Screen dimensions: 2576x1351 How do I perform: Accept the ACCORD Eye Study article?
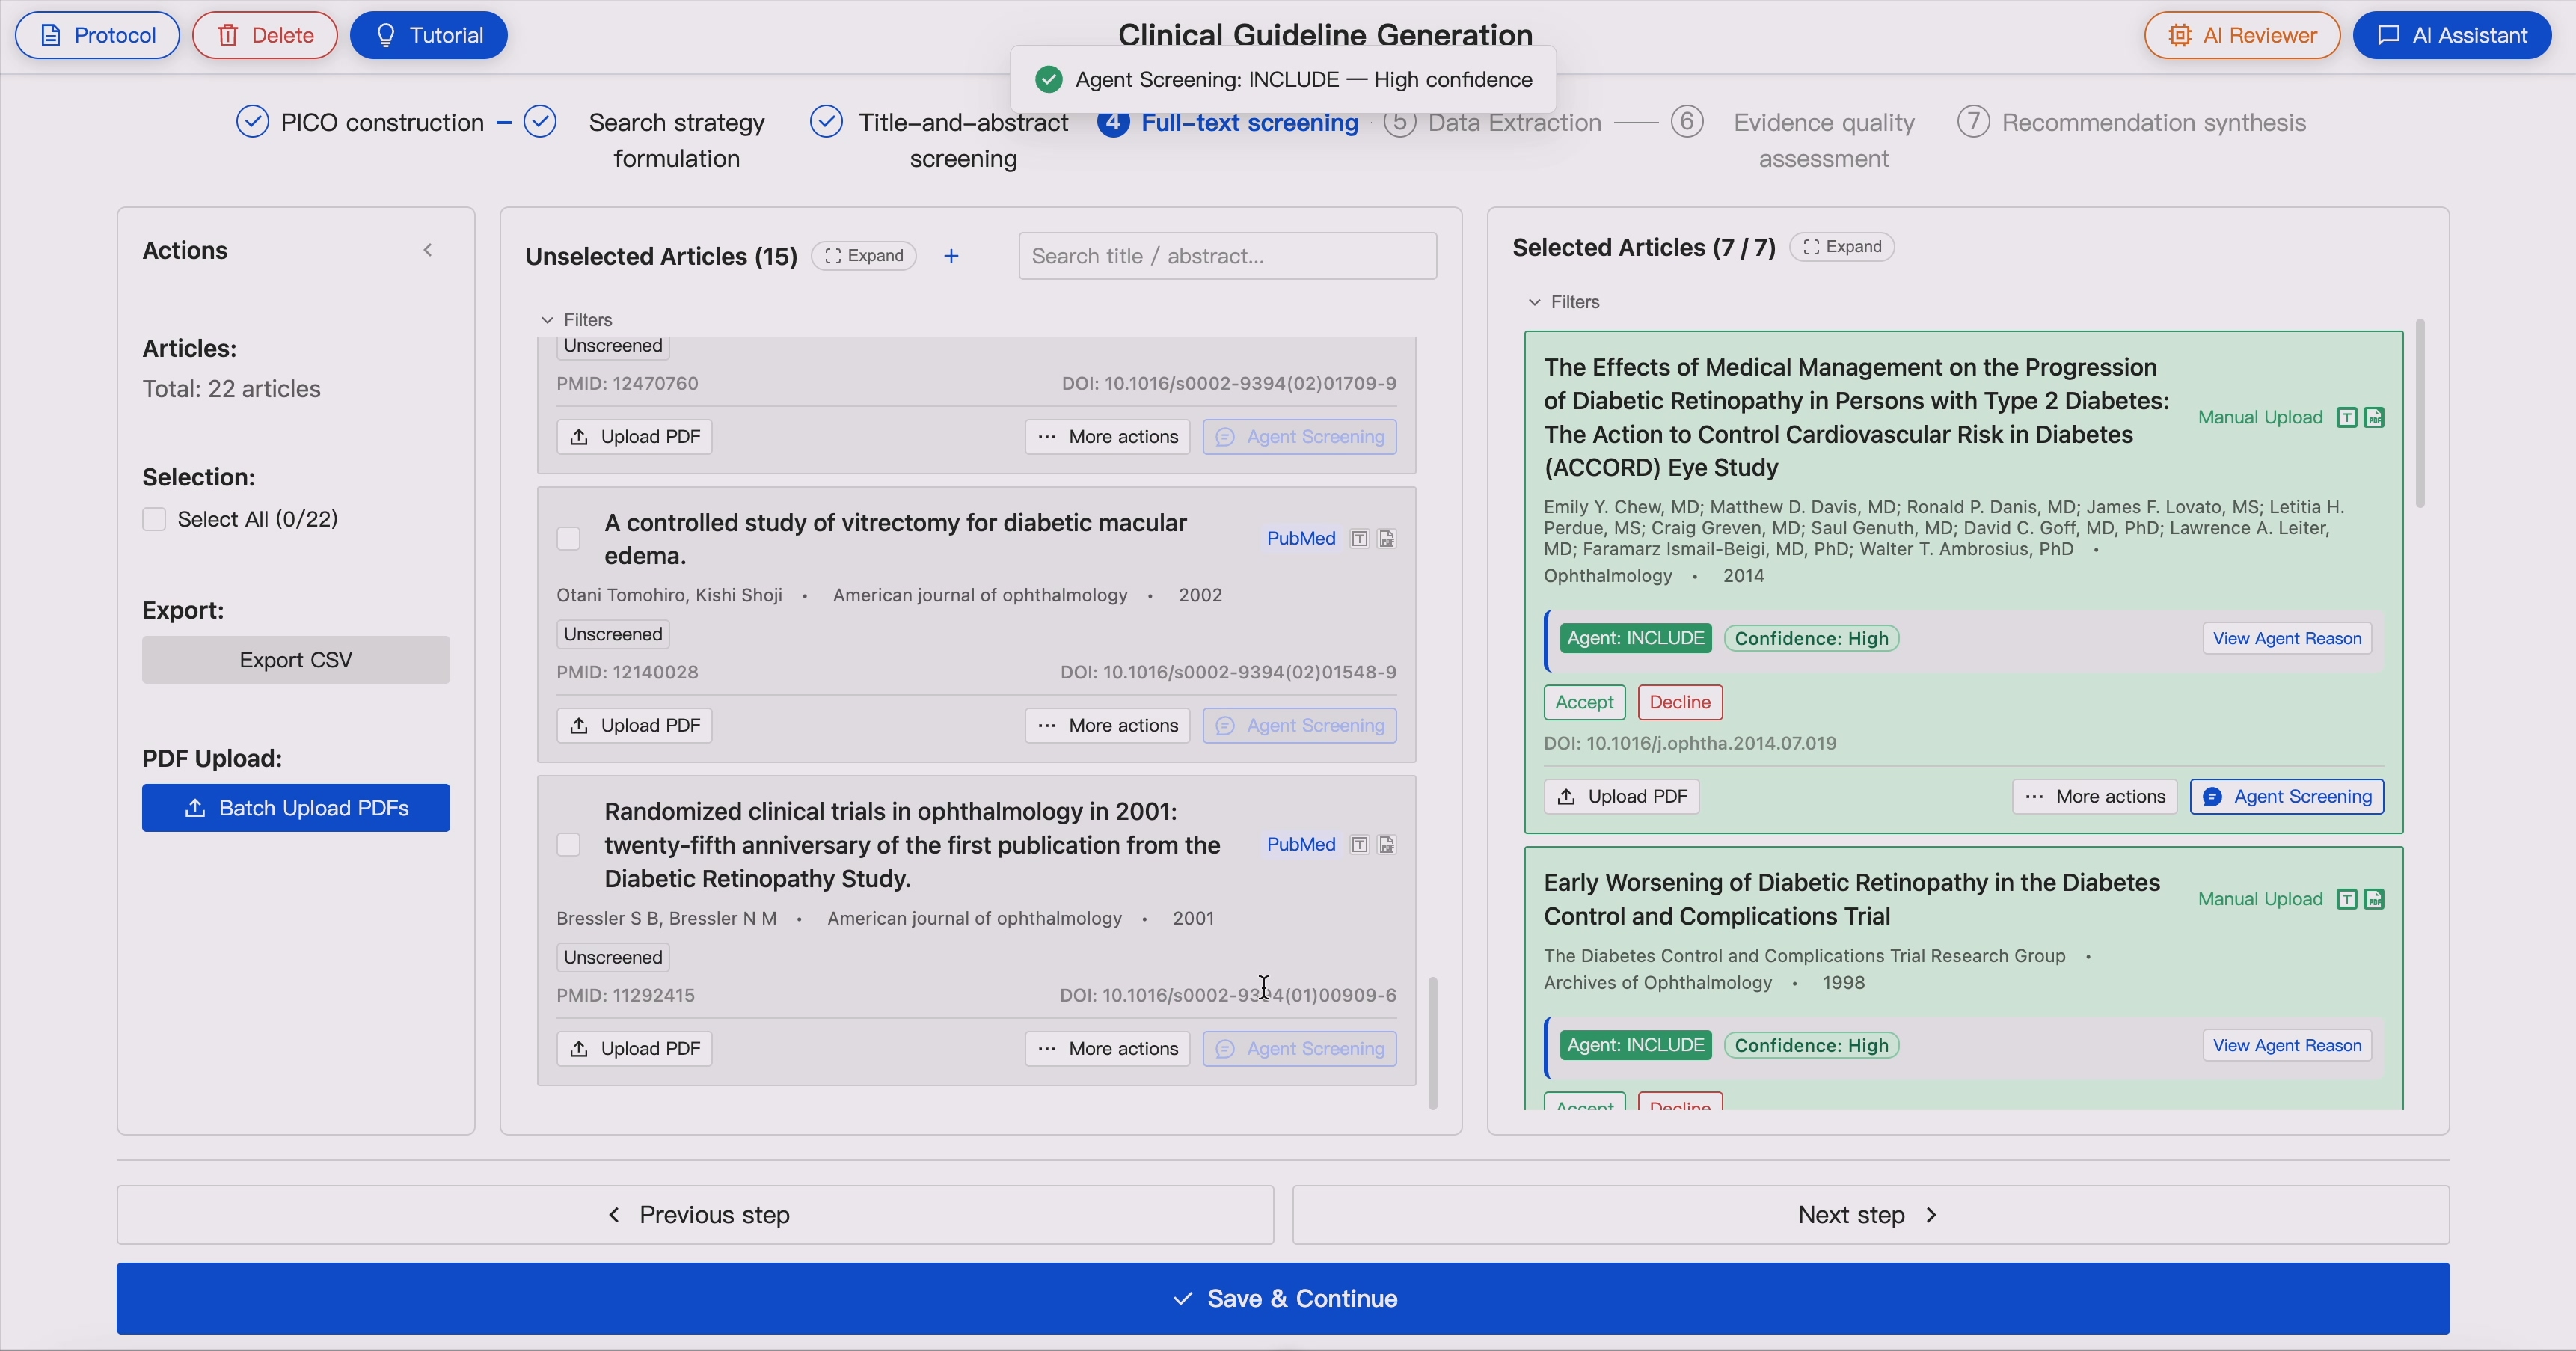[x=1585, y=703]
